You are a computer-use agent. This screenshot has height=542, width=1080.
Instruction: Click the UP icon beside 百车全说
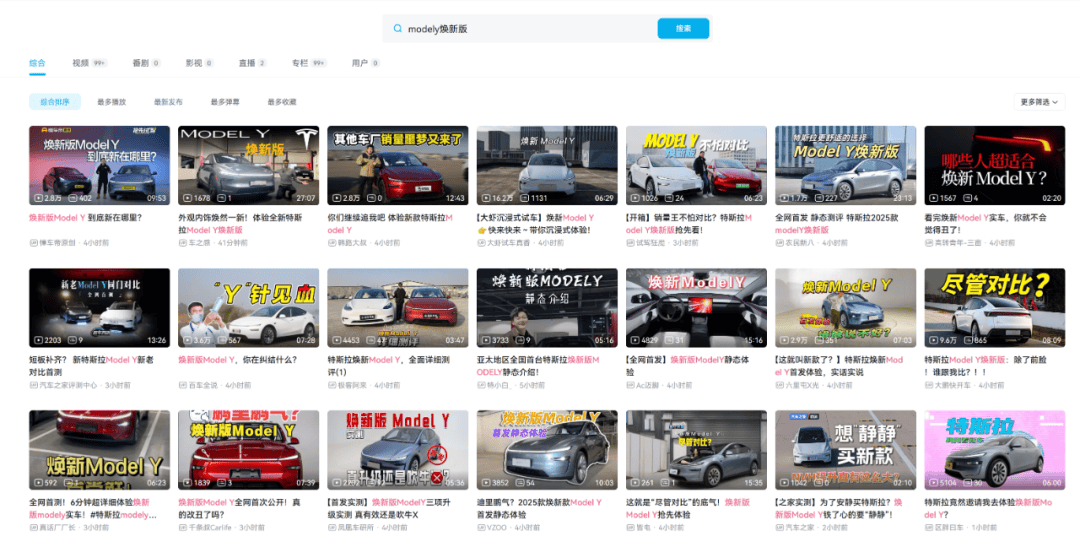(x=182, y=386)
